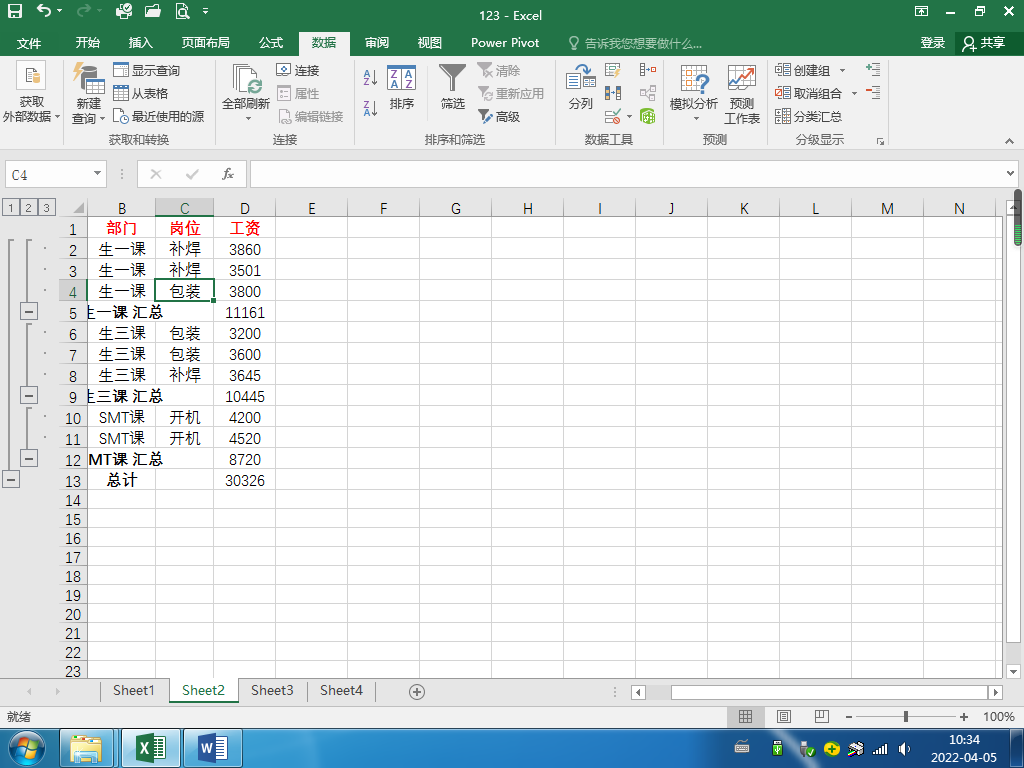Click 取消组合 to ungroup
This screenshot has height=768, width=1024.
(x=808, y=93)
